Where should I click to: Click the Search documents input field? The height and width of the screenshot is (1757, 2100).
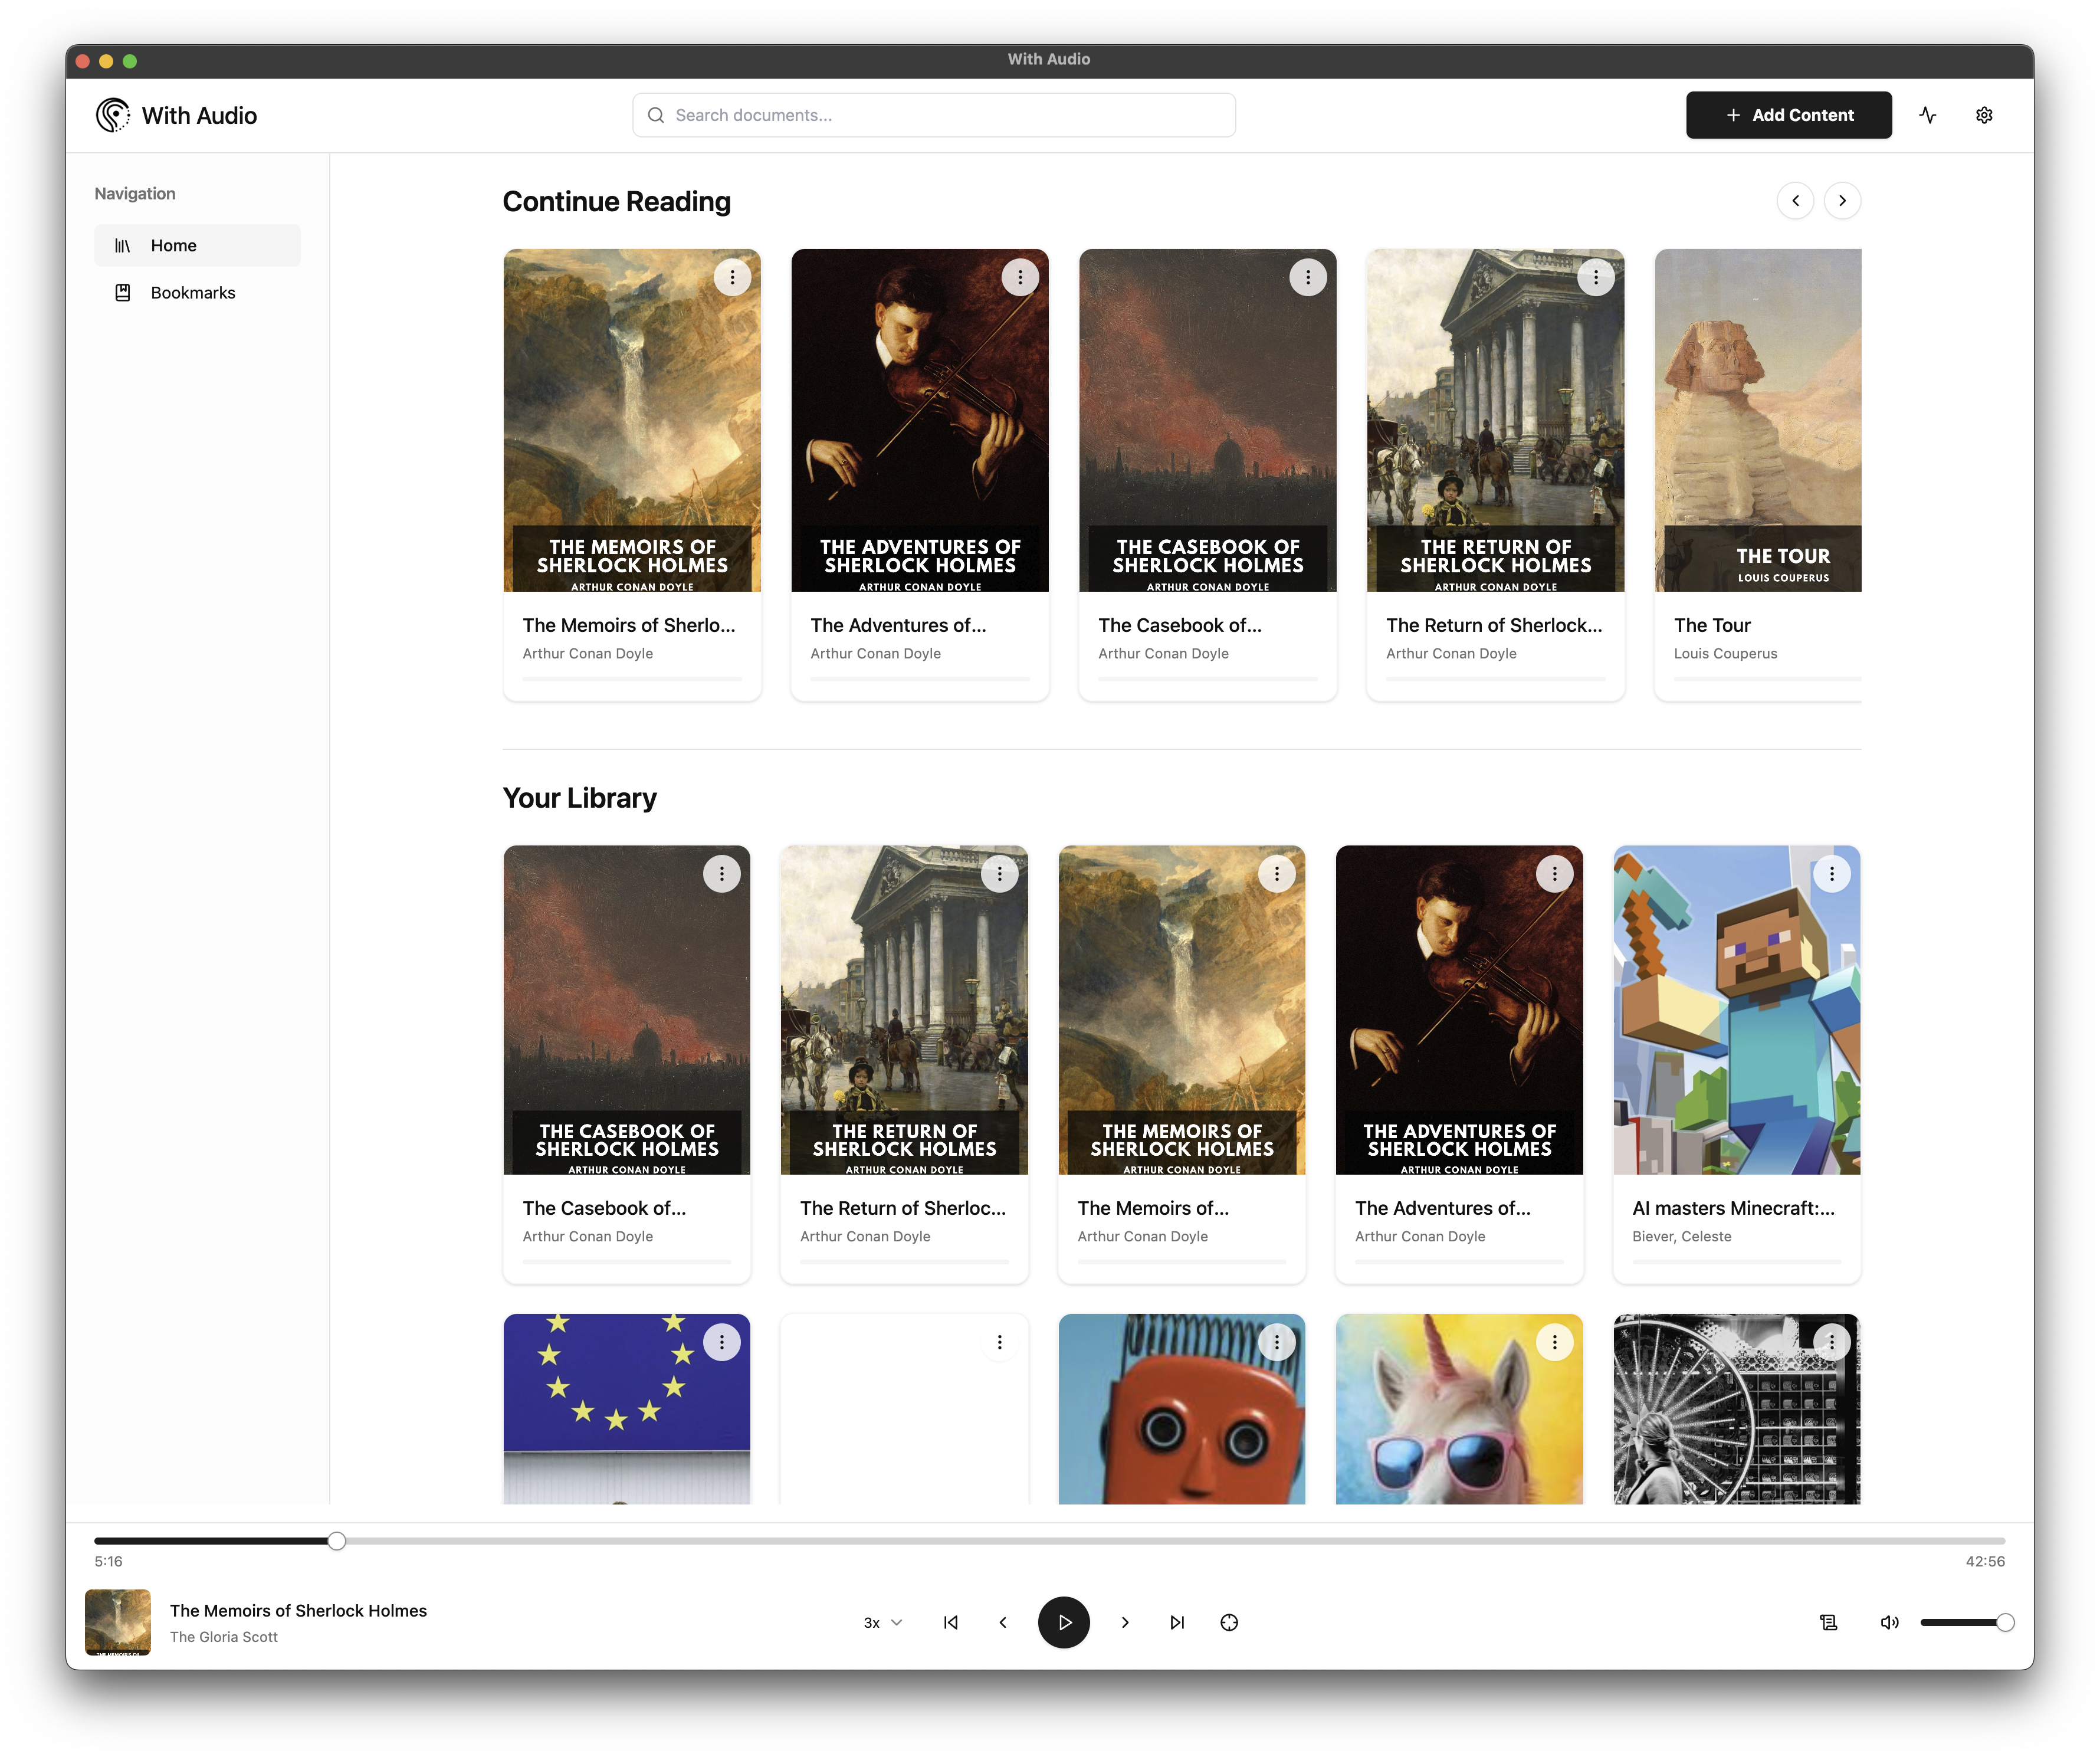[x=934, y=115]
